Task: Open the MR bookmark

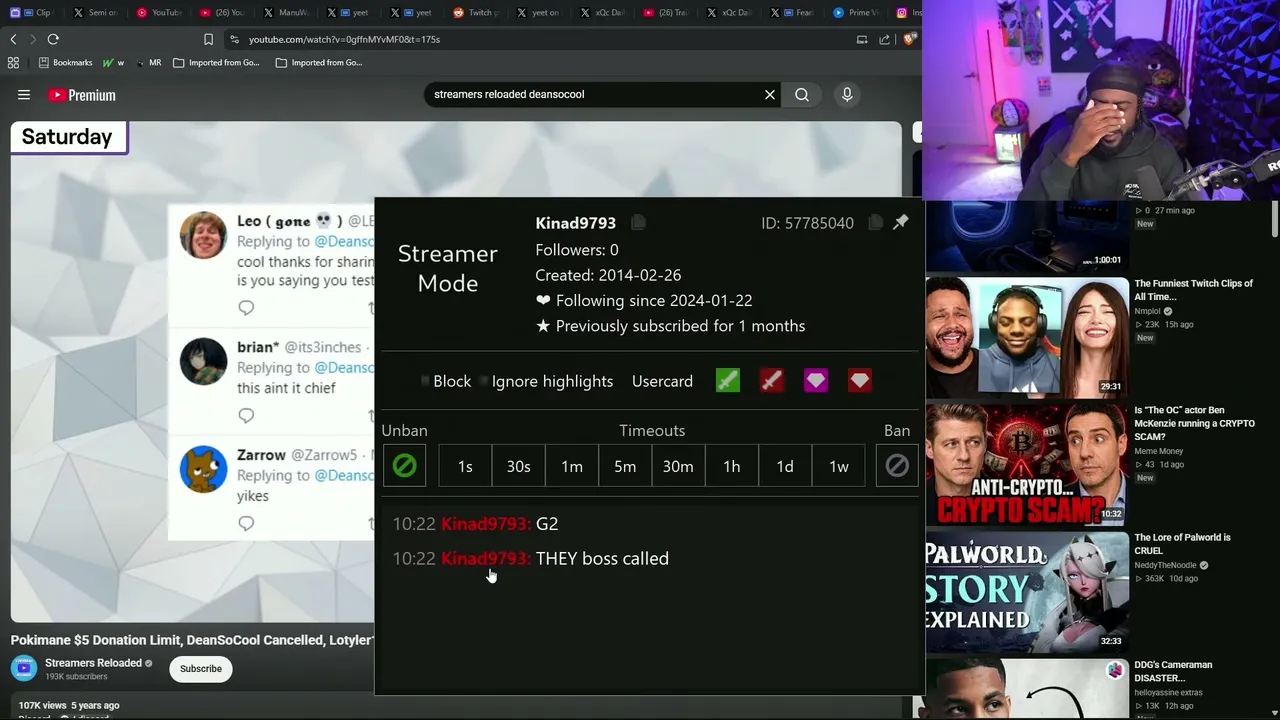Action: pyautogui.click(x=149, y=62)
